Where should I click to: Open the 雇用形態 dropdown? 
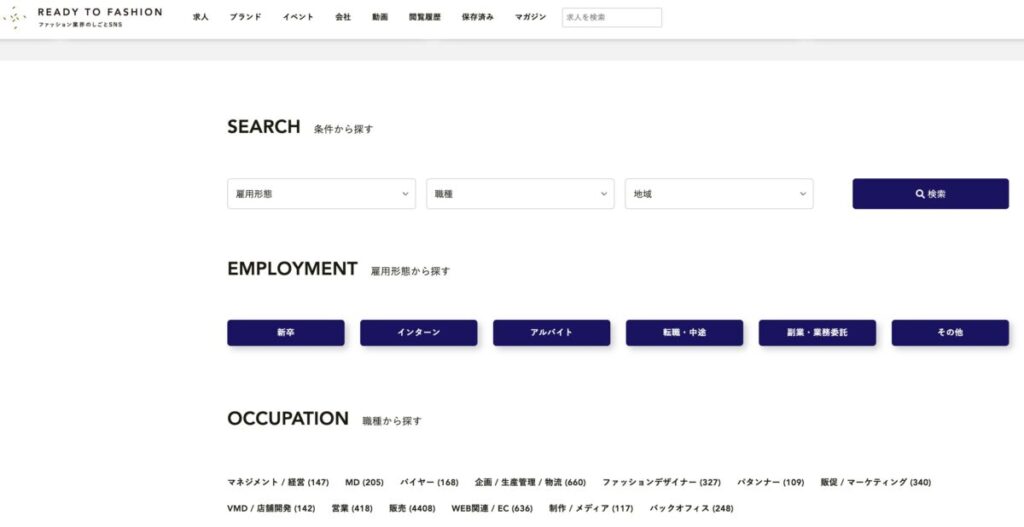pyautogui.click(x=321, y=194)
